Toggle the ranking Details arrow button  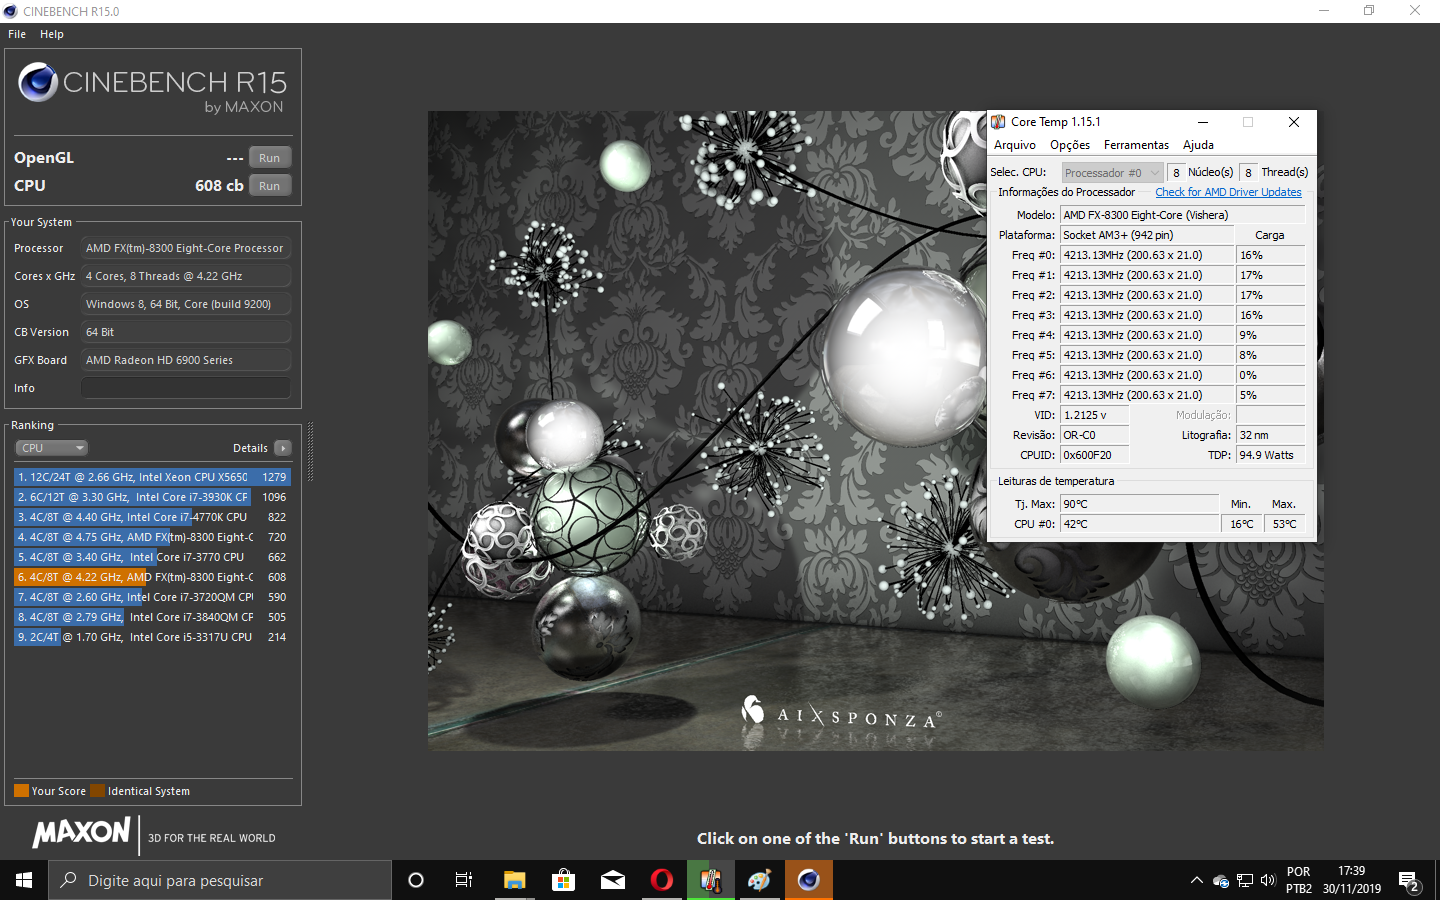point(283,448)
